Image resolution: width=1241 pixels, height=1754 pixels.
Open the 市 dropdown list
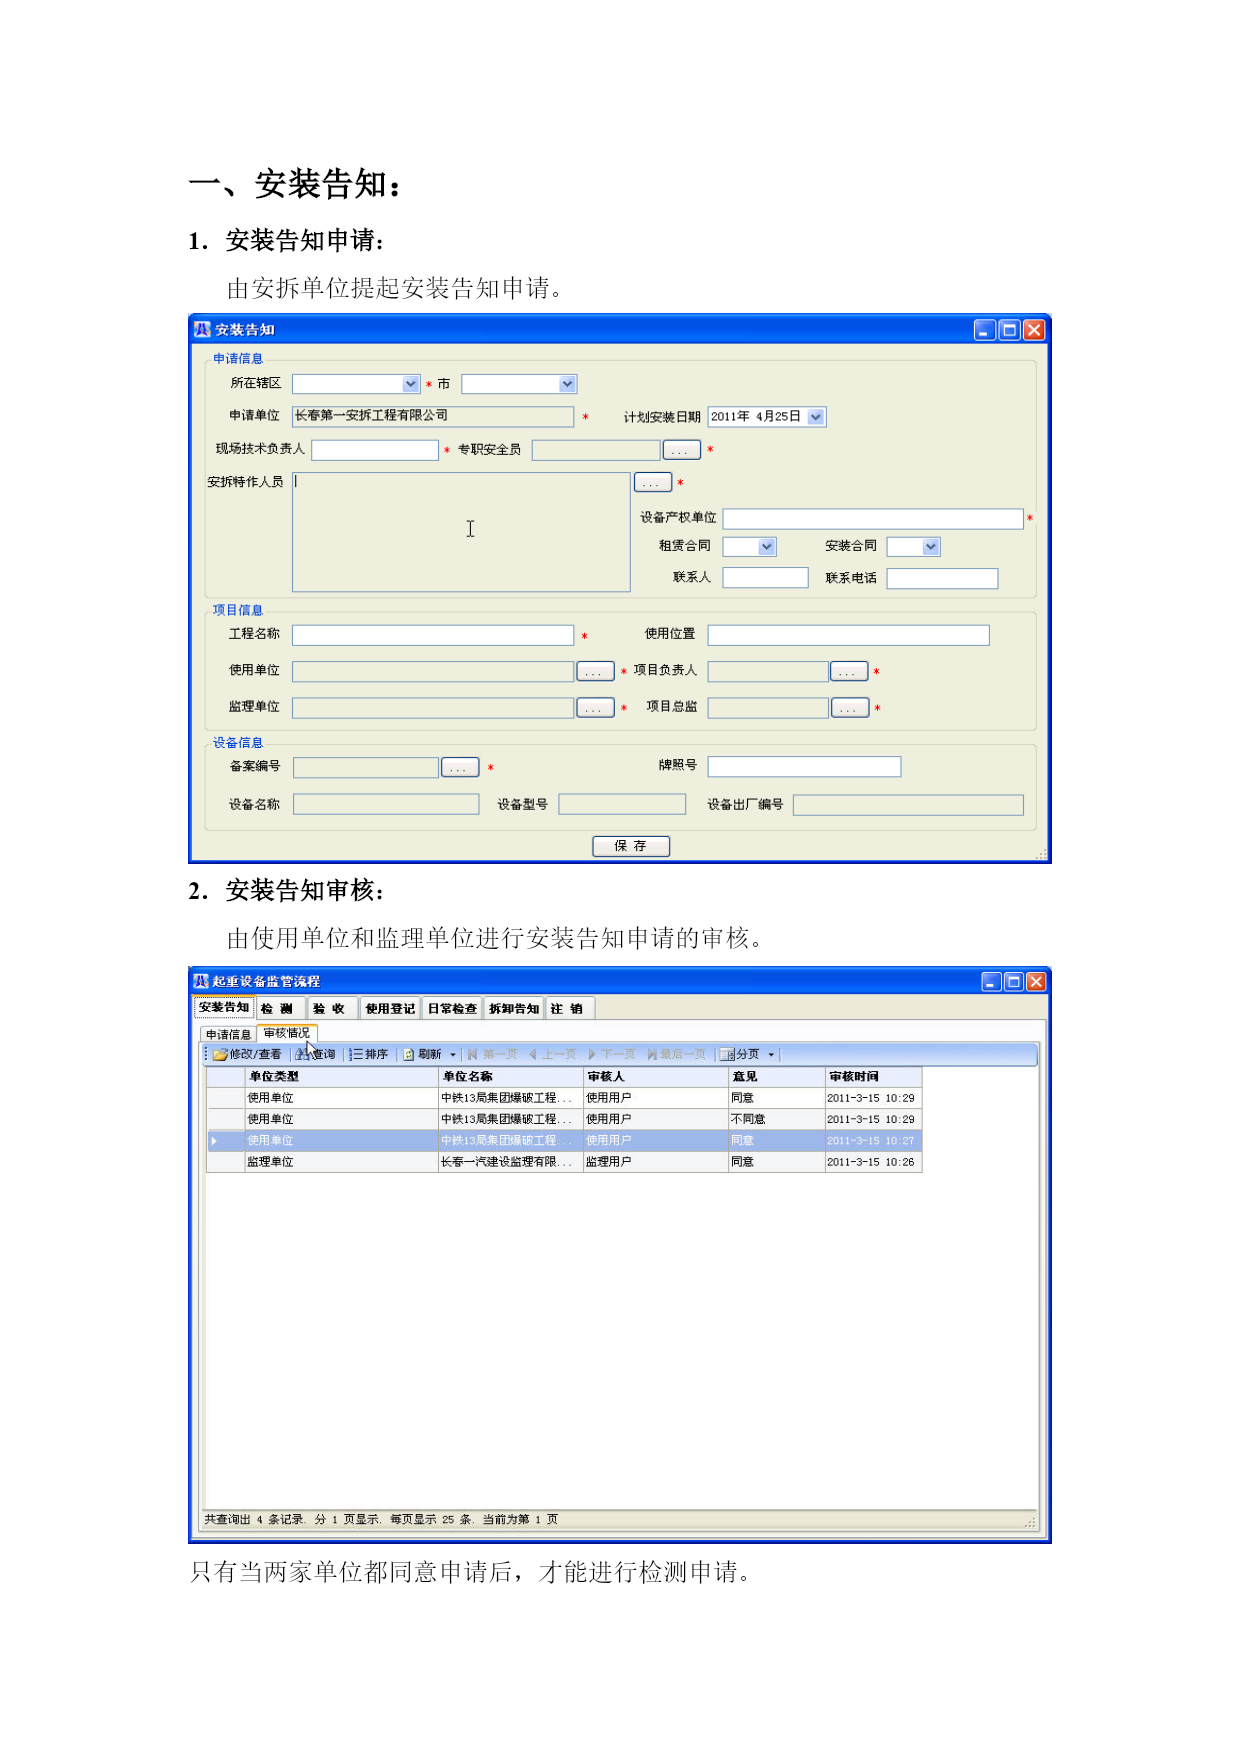coord(568,384)
